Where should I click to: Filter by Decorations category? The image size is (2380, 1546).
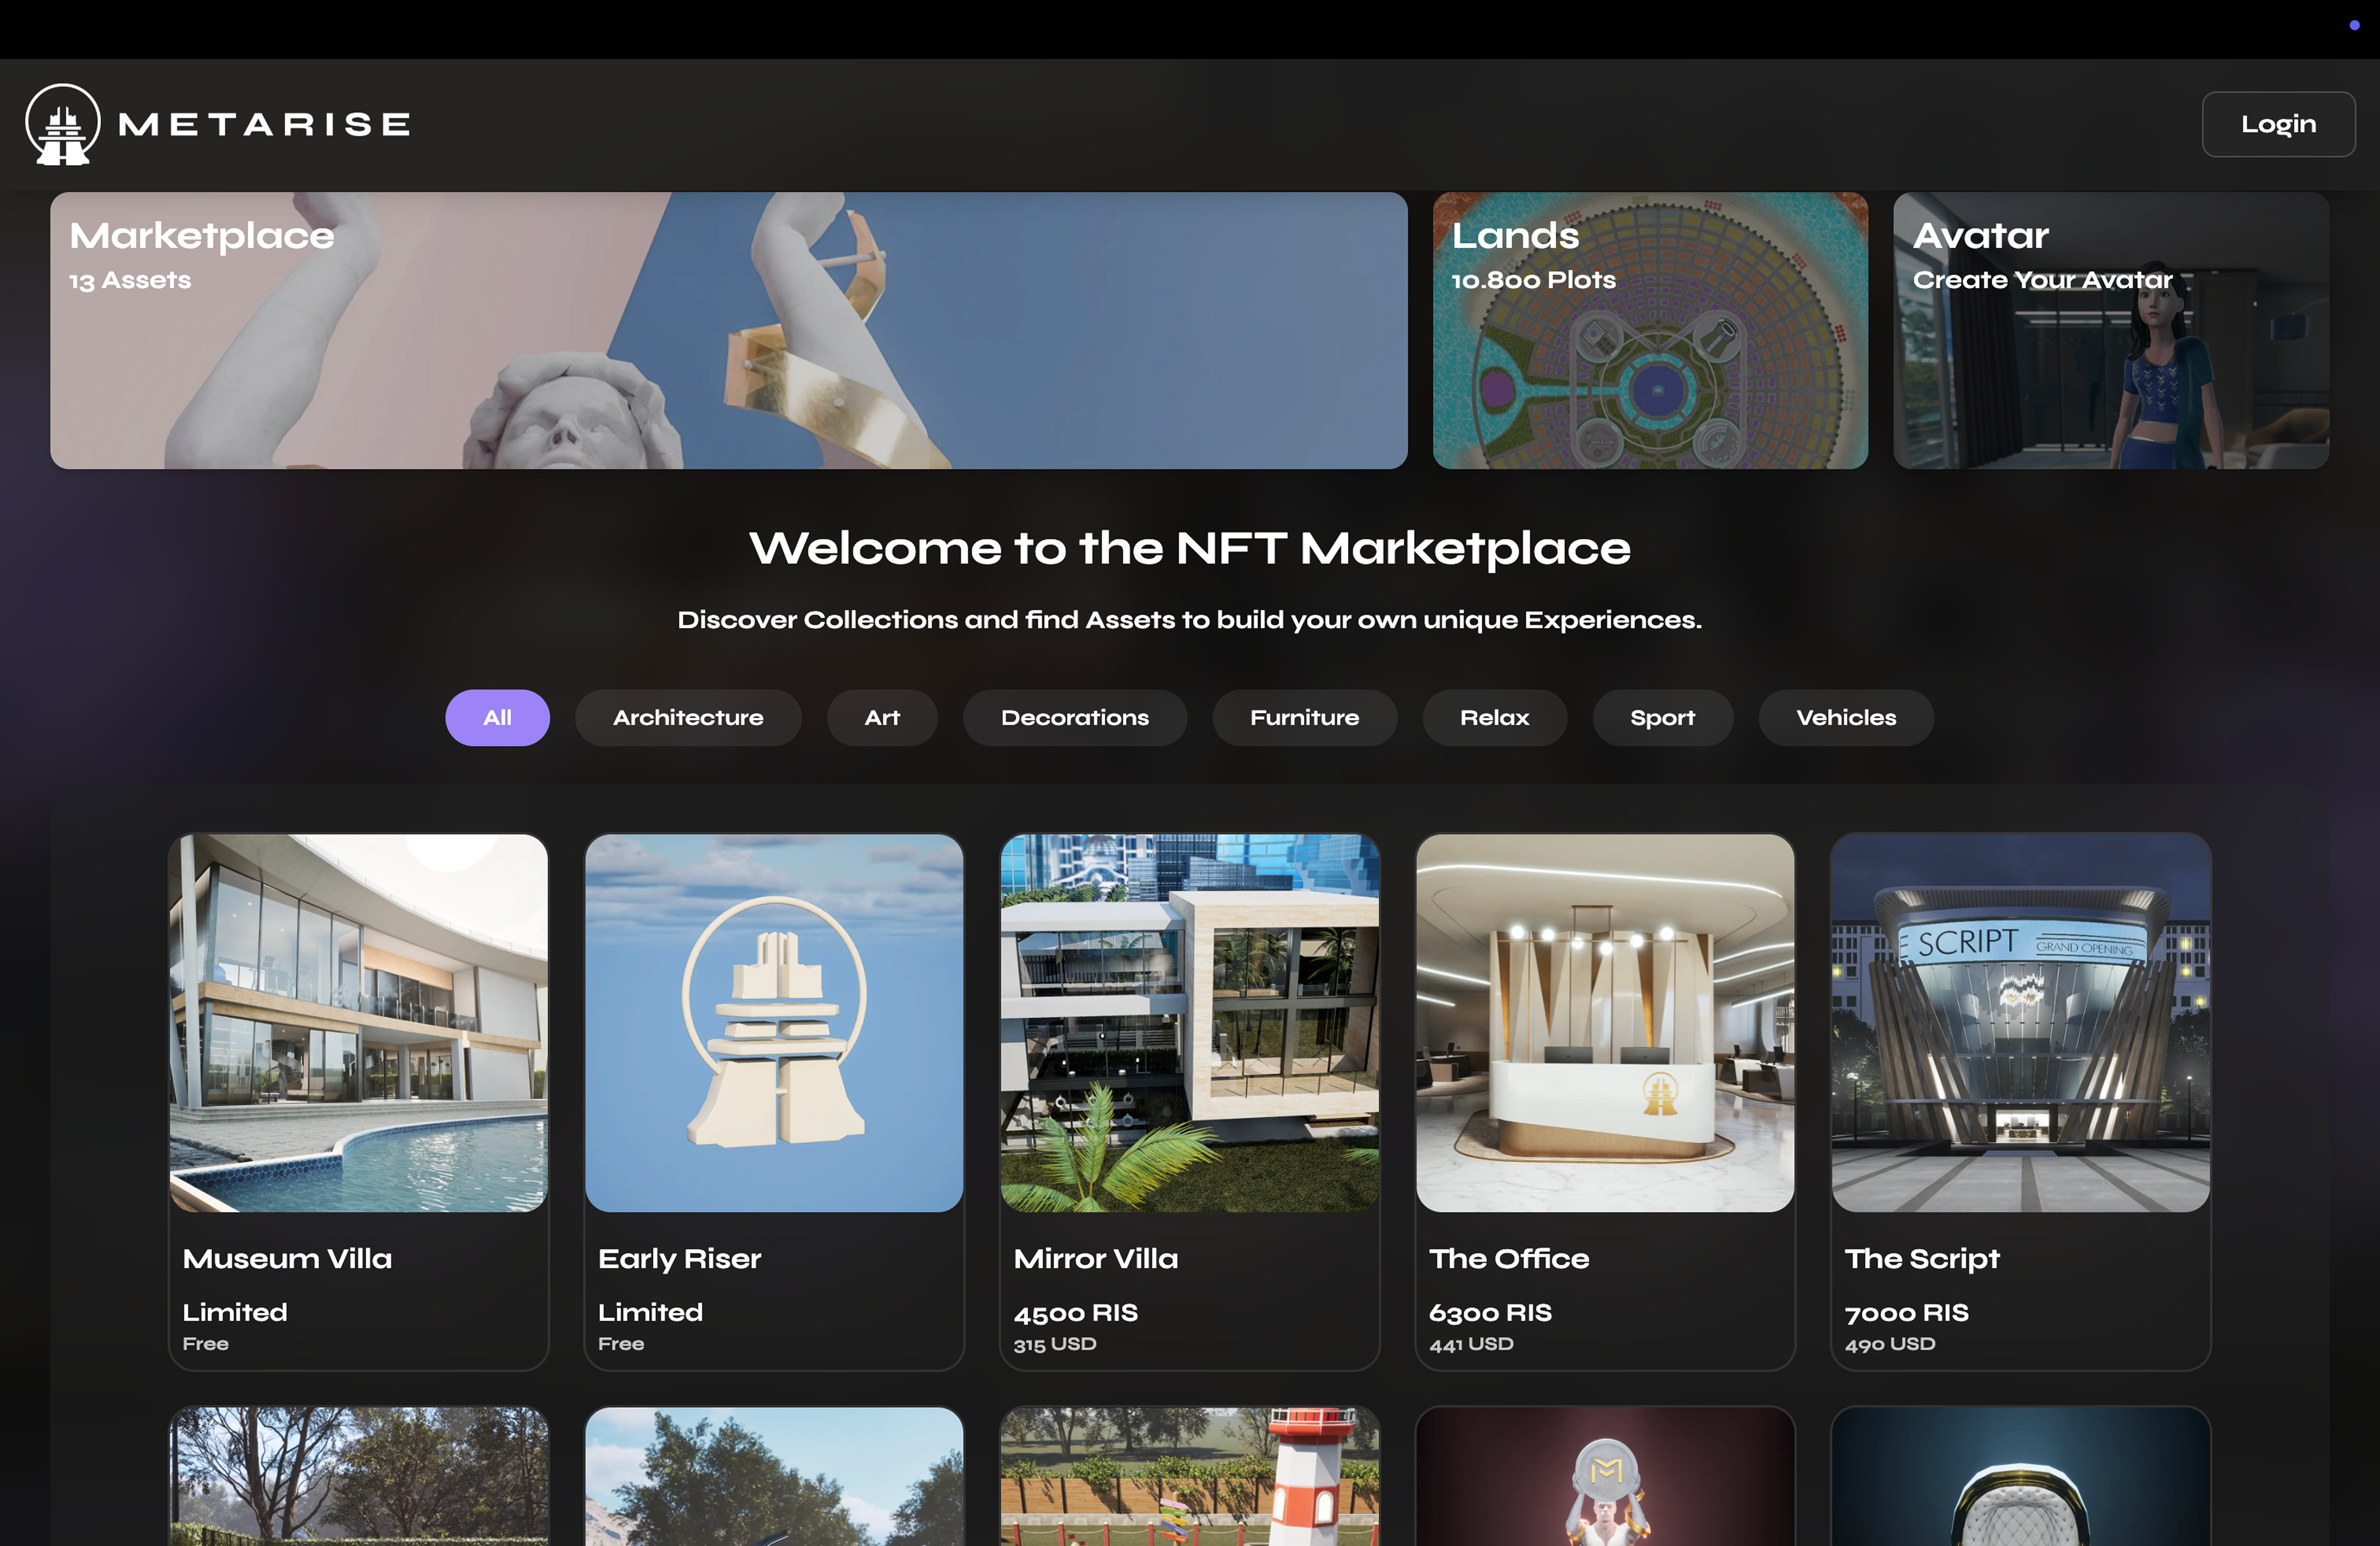[1075, 718]
